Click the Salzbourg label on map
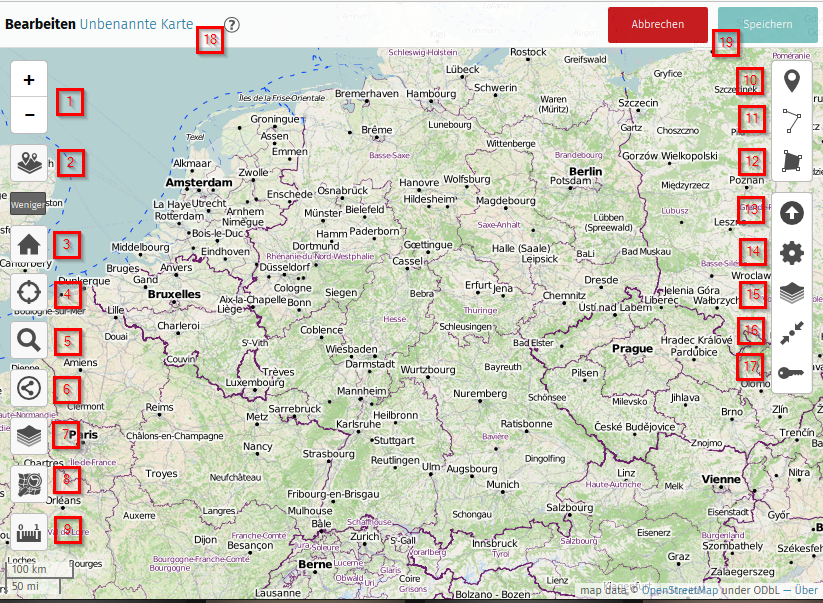 pyautogui.click(x=570, y=507)
